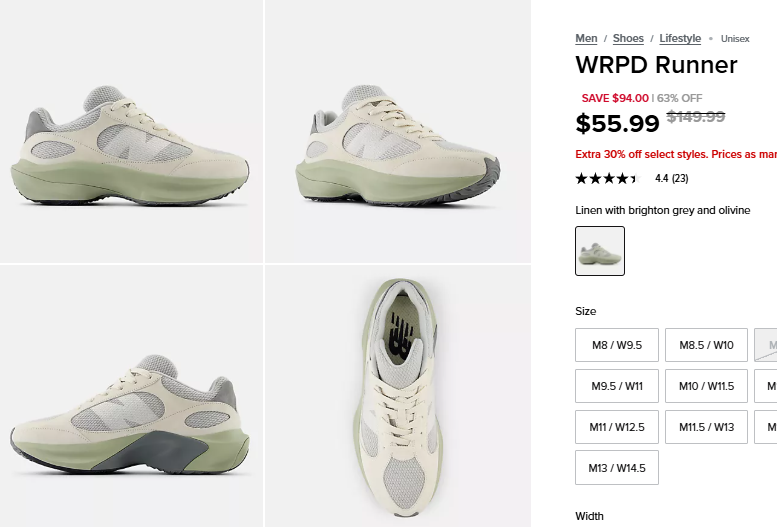This screenshot has width=777, height=527.
Task: Click the Extra 30% off promo text
Action: pos(676,154)
